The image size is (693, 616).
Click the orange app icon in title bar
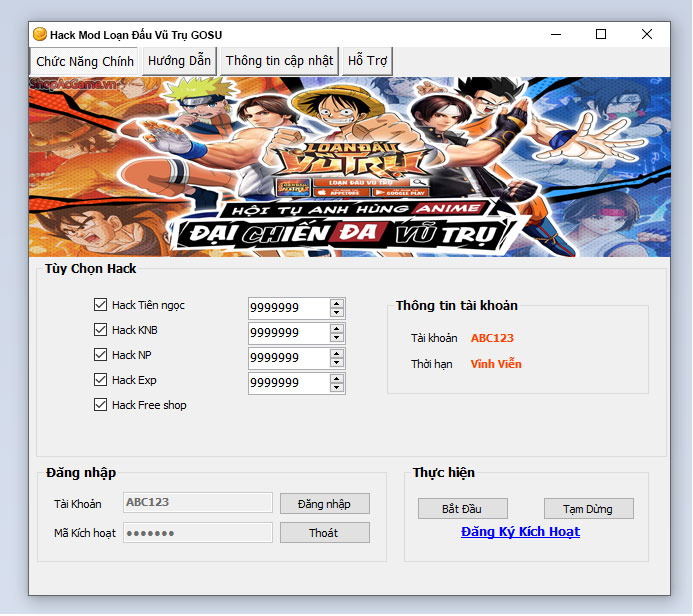click(40, 34)
